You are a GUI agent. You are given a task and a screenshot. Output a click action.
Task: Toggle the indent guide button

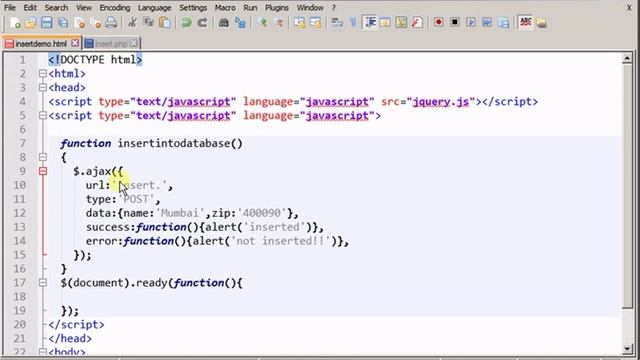tap(370, 22)
